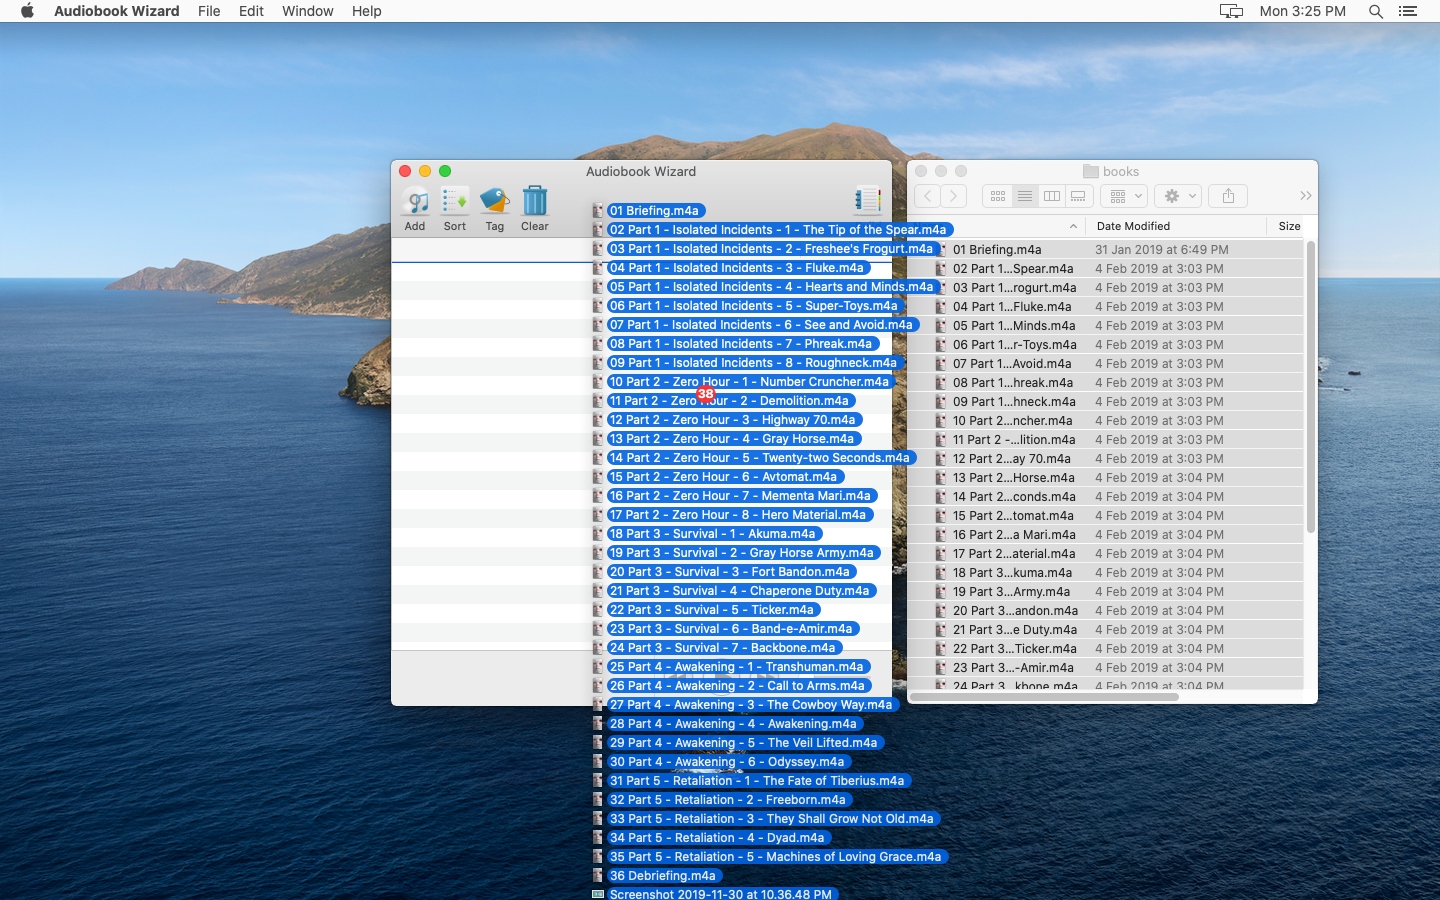Click the 31 Jan 2019 at 6:49 PM date

(x=1162, y=250)
